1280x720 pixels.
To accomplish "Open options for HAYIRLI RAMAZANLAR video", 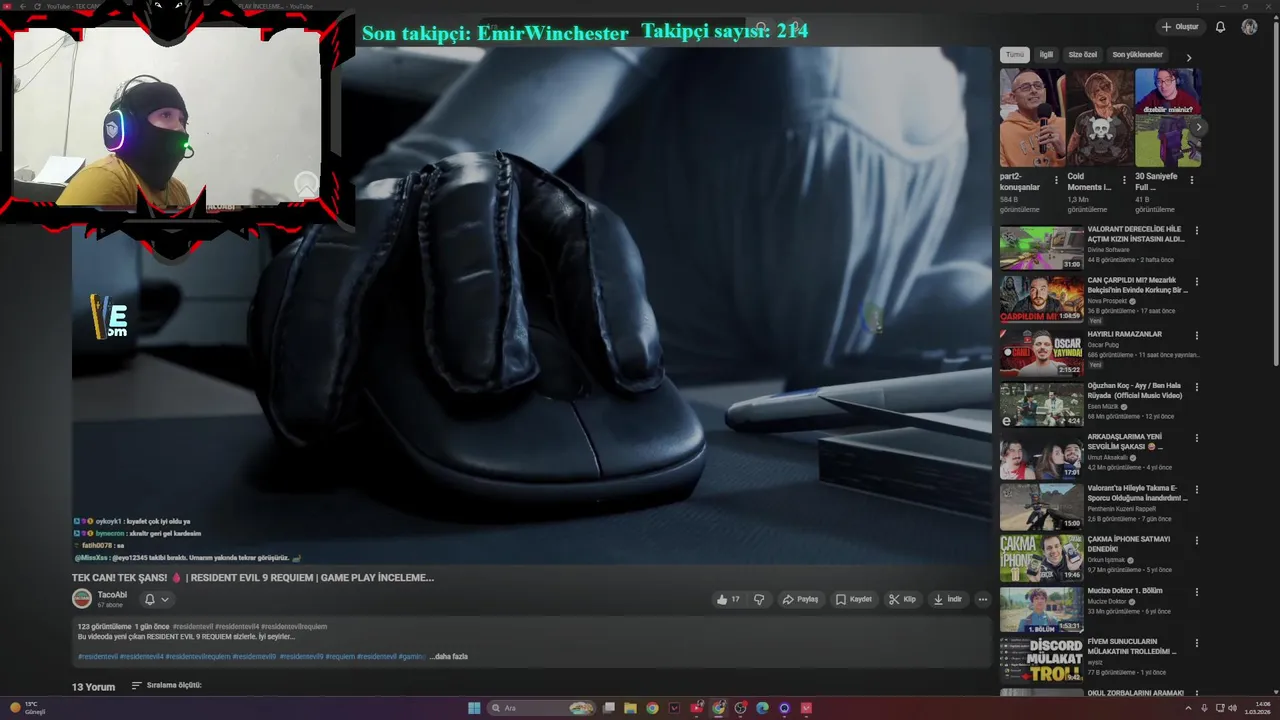I will [1196, 334].
